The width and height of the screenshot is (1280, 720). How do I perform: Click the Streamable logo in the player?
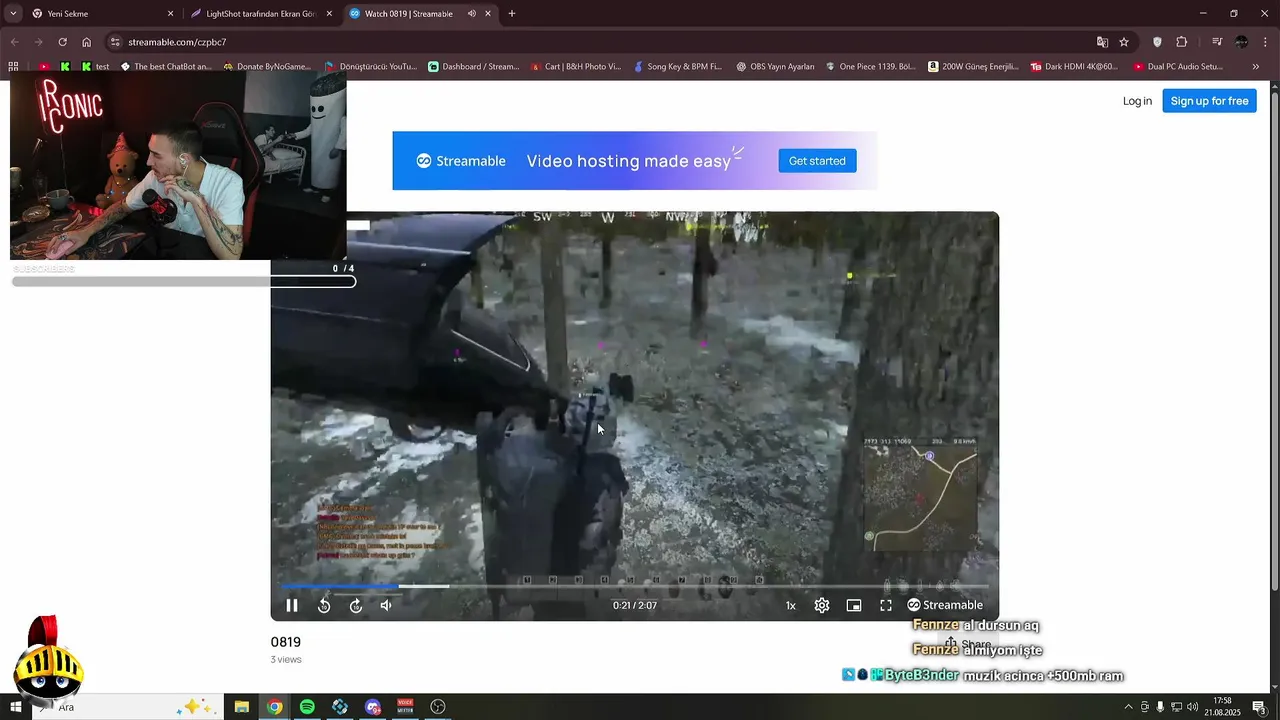(x=945, y=605)
